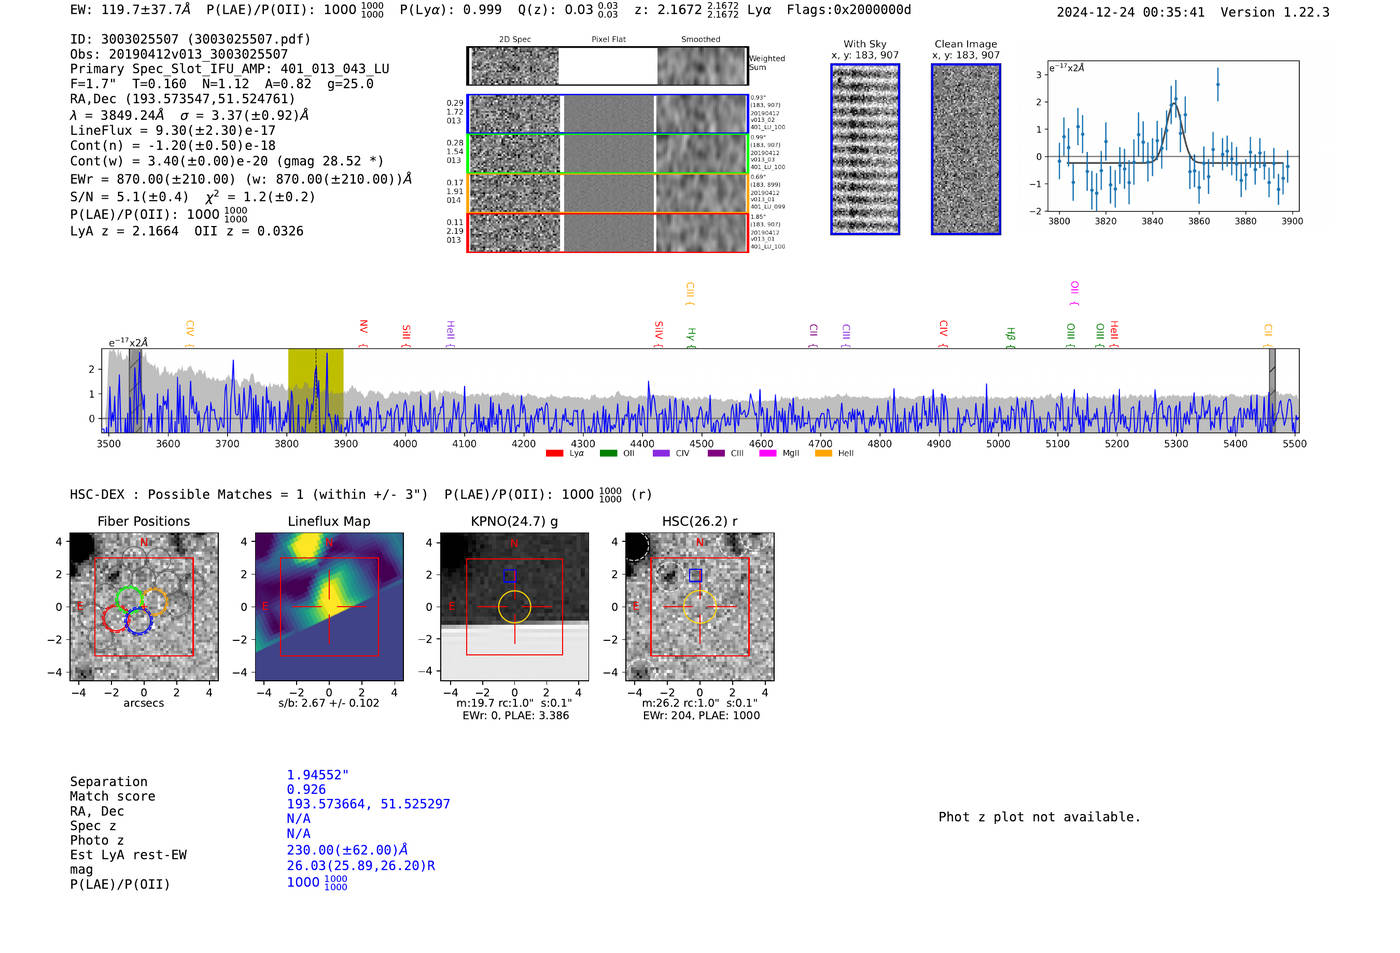The image size is (1400, 953).
Task: Click the s/b: 2.67 +/- 0.102 caption
Action: (329, 703)
